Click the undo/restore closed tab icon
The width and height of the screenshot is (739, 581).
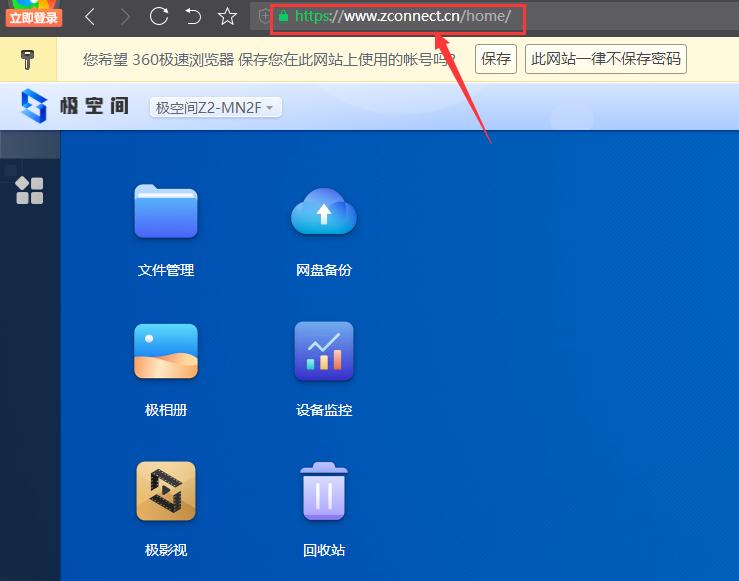[193, 16]
